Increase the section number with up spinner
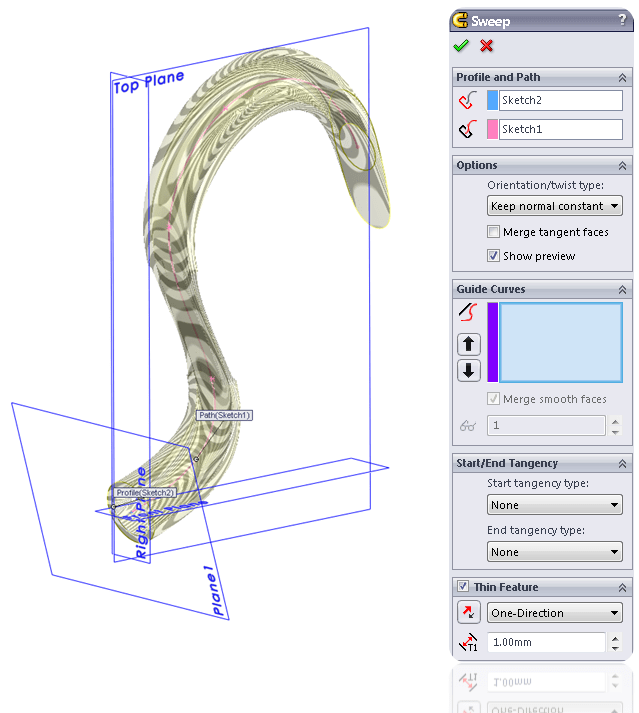 (x=615, y=422)
